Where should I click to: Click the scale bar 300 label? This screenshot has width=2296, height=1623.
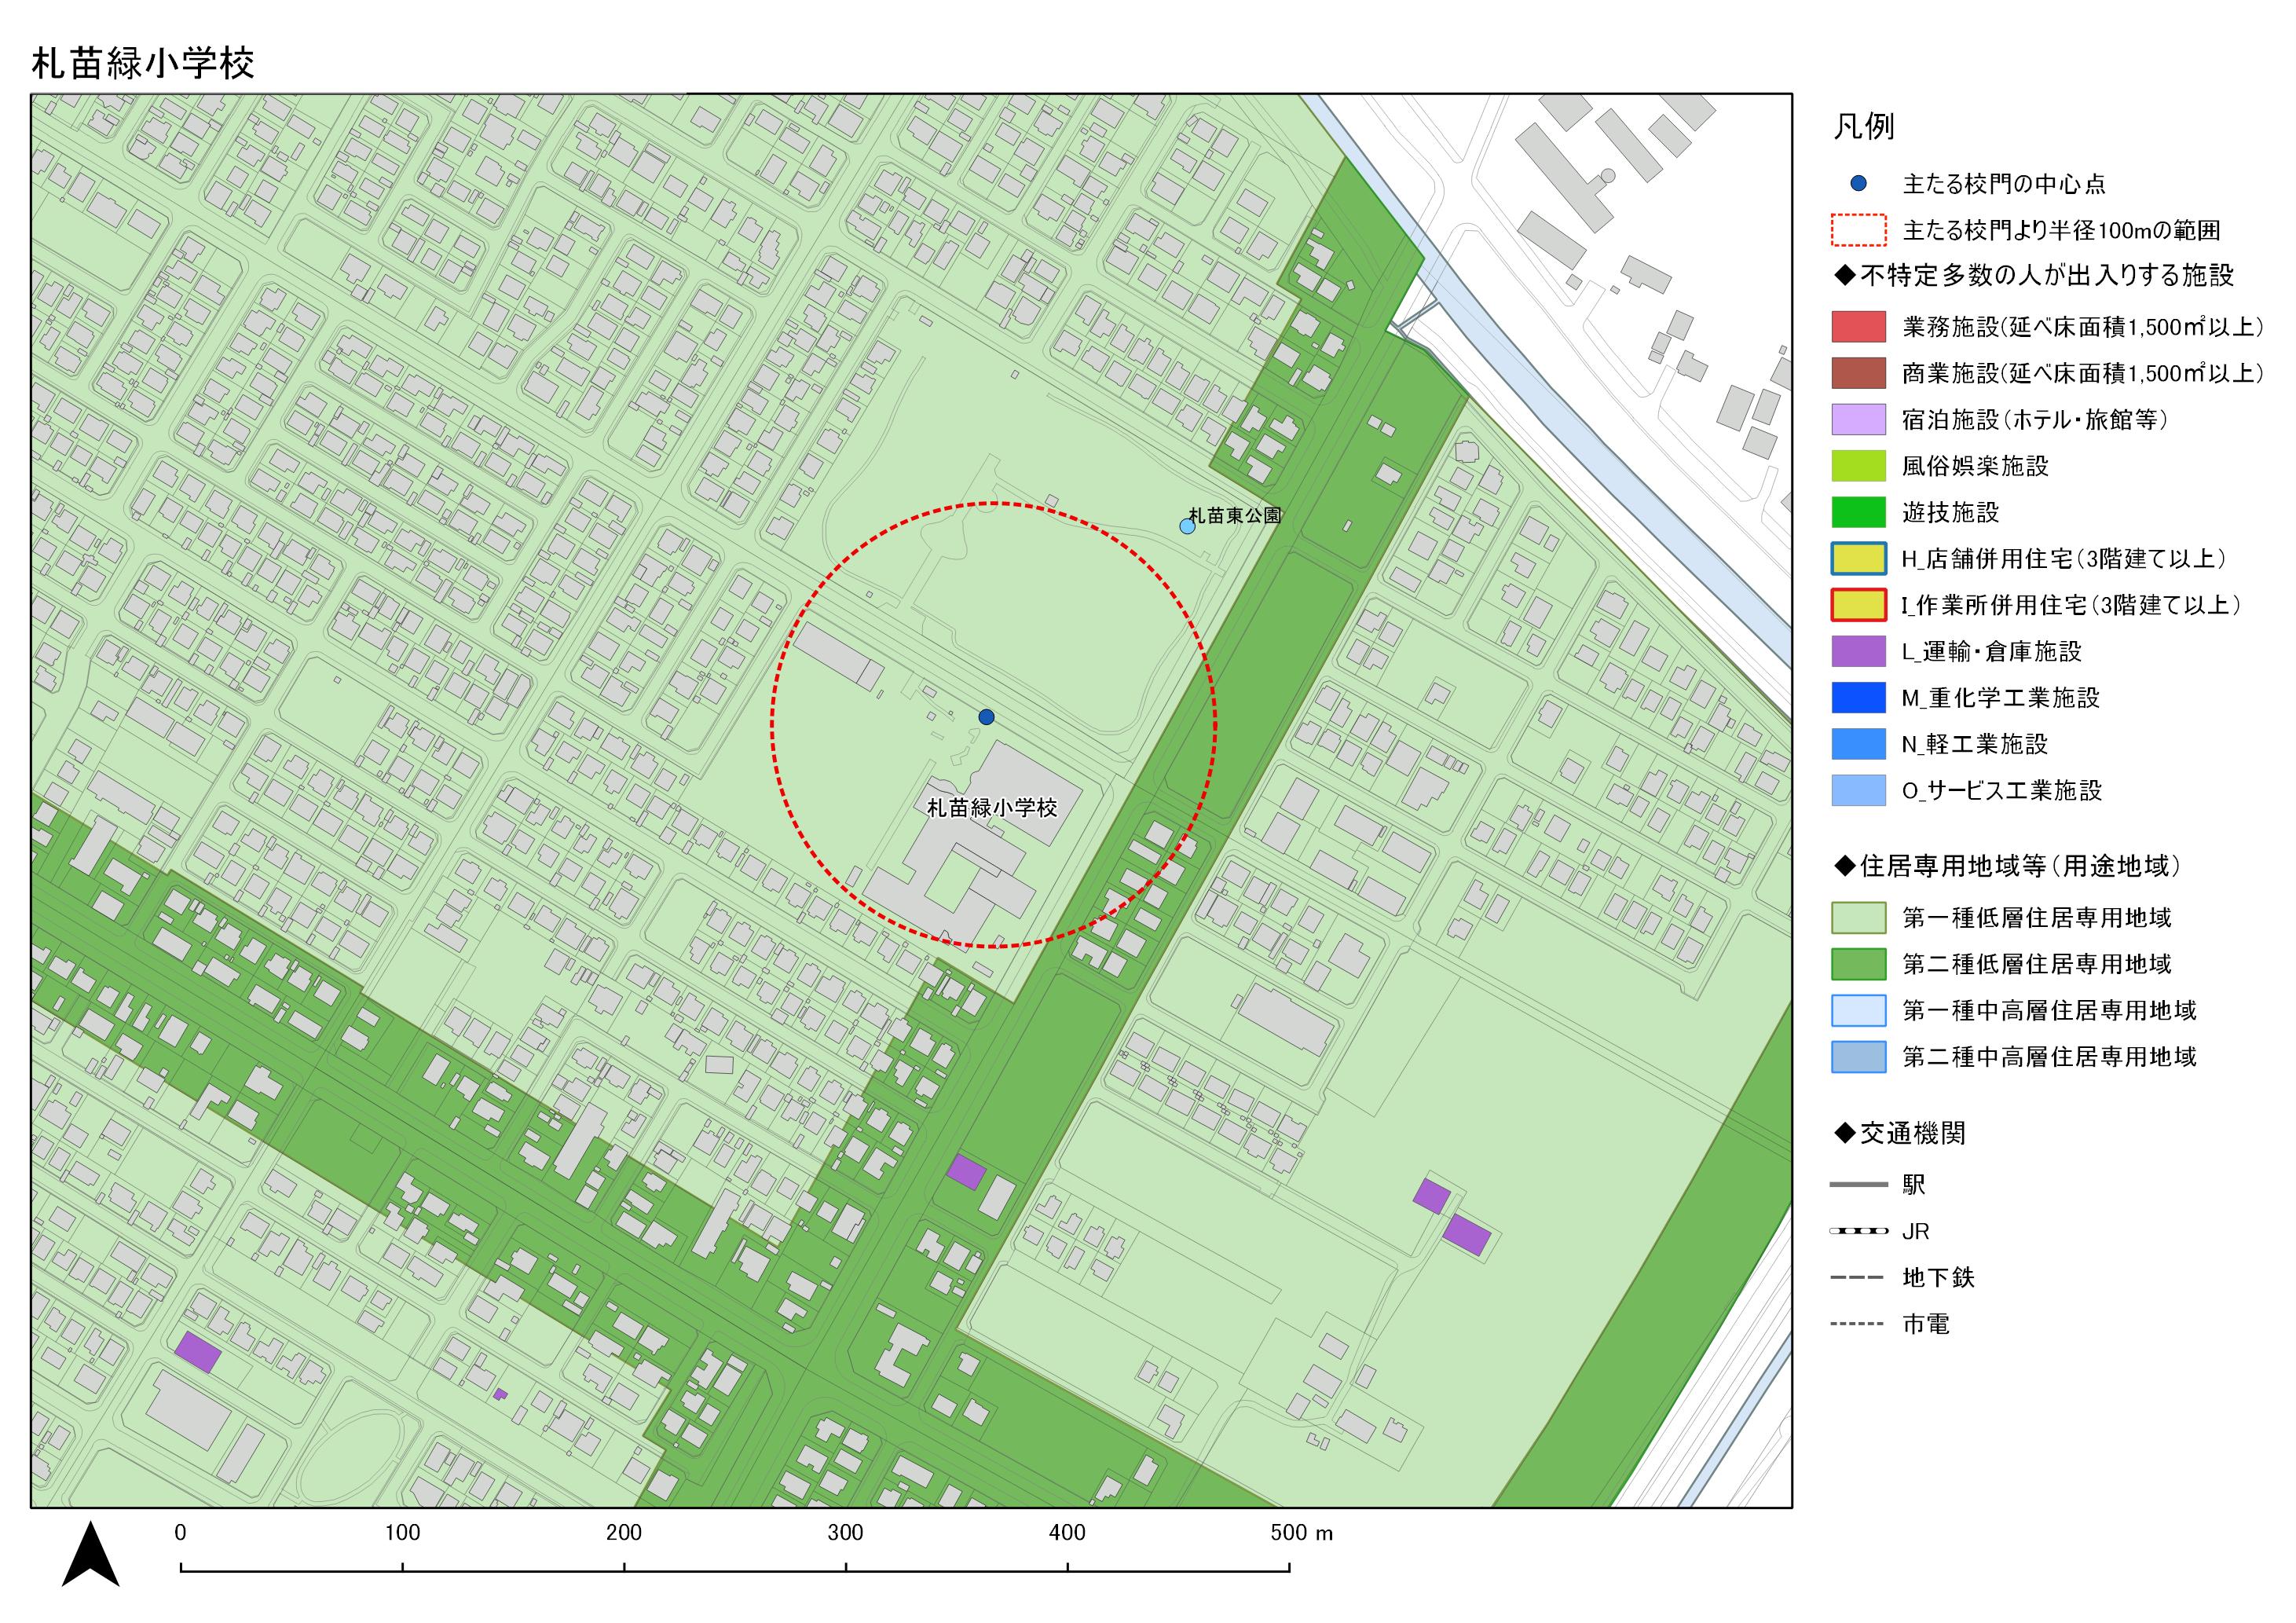(845, 1533)
